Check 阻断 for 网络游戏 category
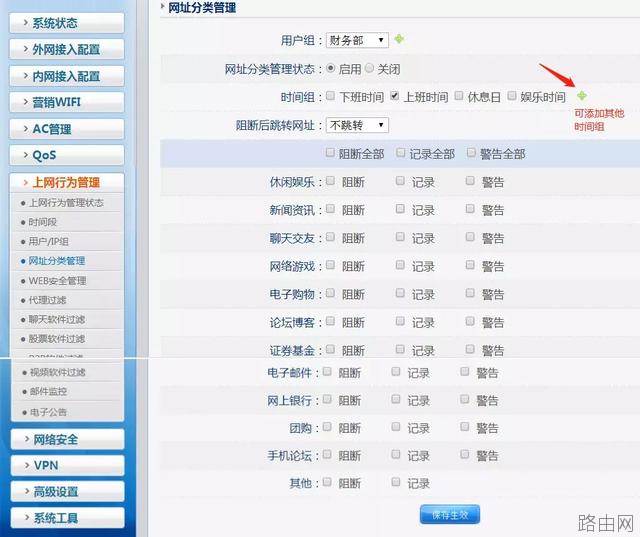 coord(330,265)
